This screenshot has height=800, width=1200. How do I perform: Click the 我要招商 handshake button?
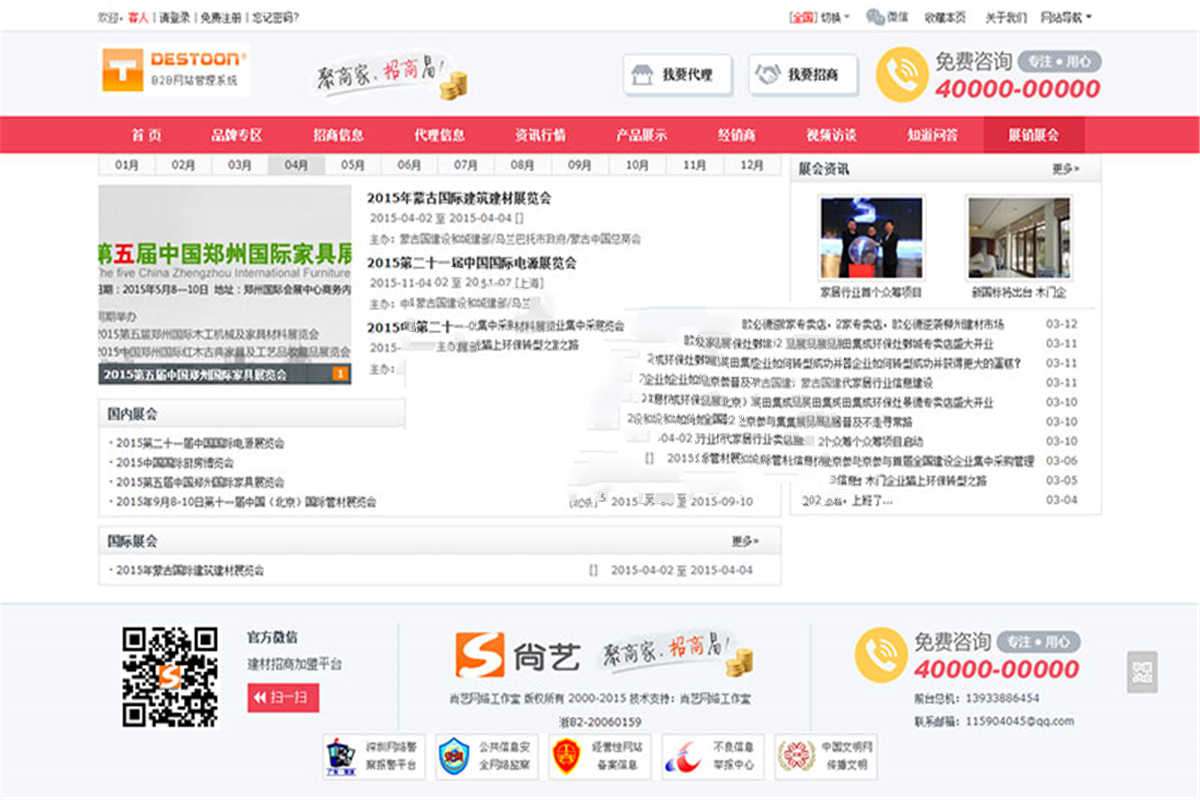point(803,75)
